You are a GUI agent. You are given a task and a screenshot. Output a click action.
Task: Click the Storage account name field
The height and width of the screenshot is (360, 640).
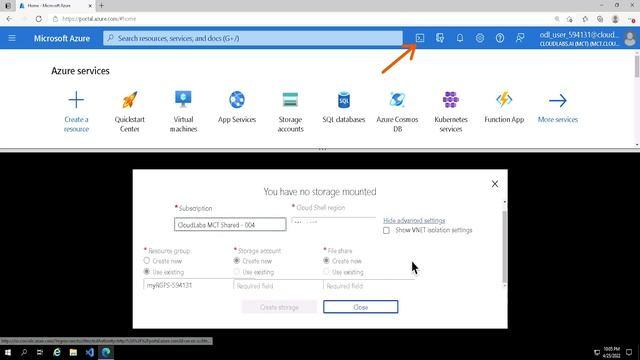[278, 286]
